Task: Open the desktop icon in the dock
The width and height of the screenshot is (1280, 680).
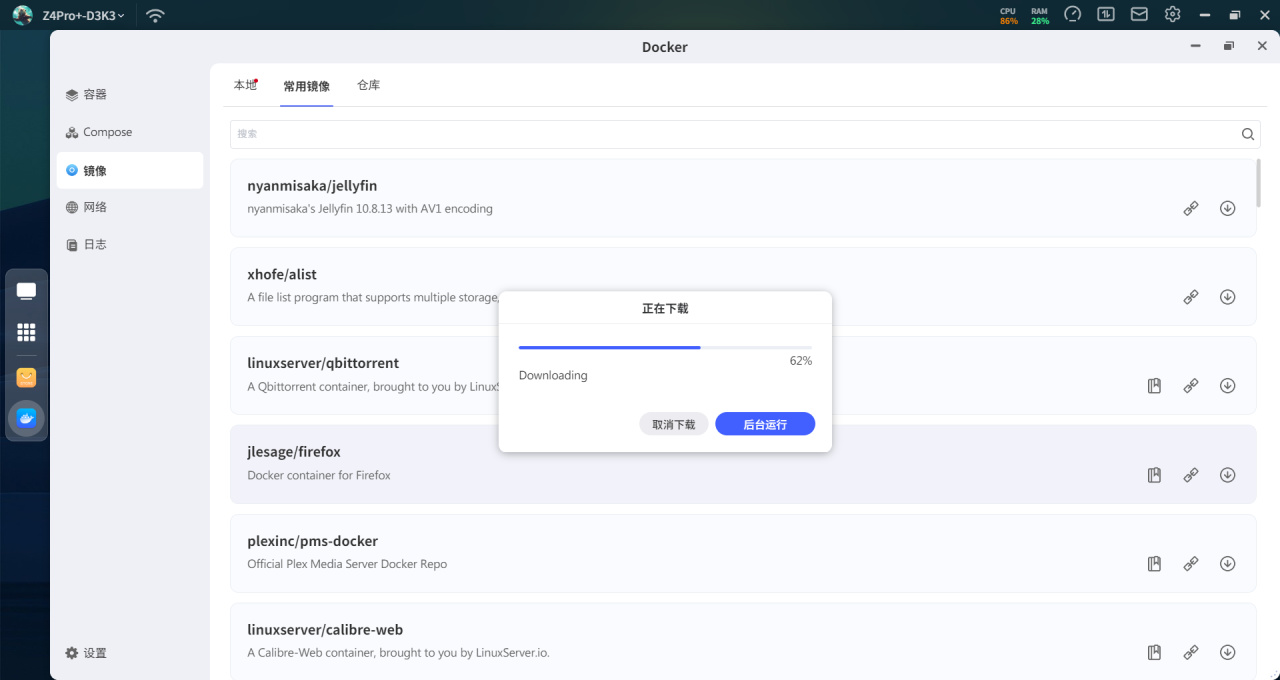Action: click(x=27, y=291)
